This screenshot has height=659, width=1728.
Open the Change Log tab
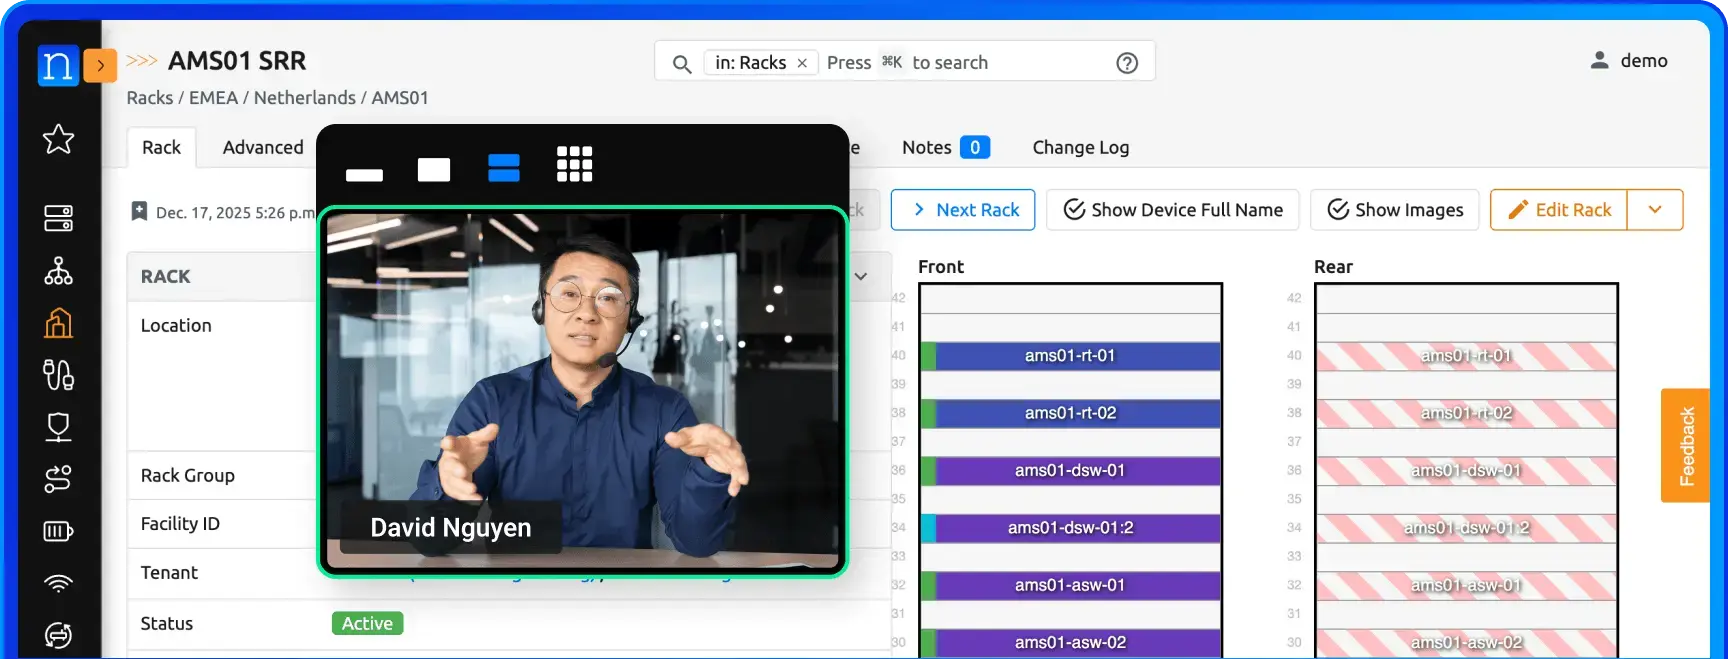[x=1080, y=147]
